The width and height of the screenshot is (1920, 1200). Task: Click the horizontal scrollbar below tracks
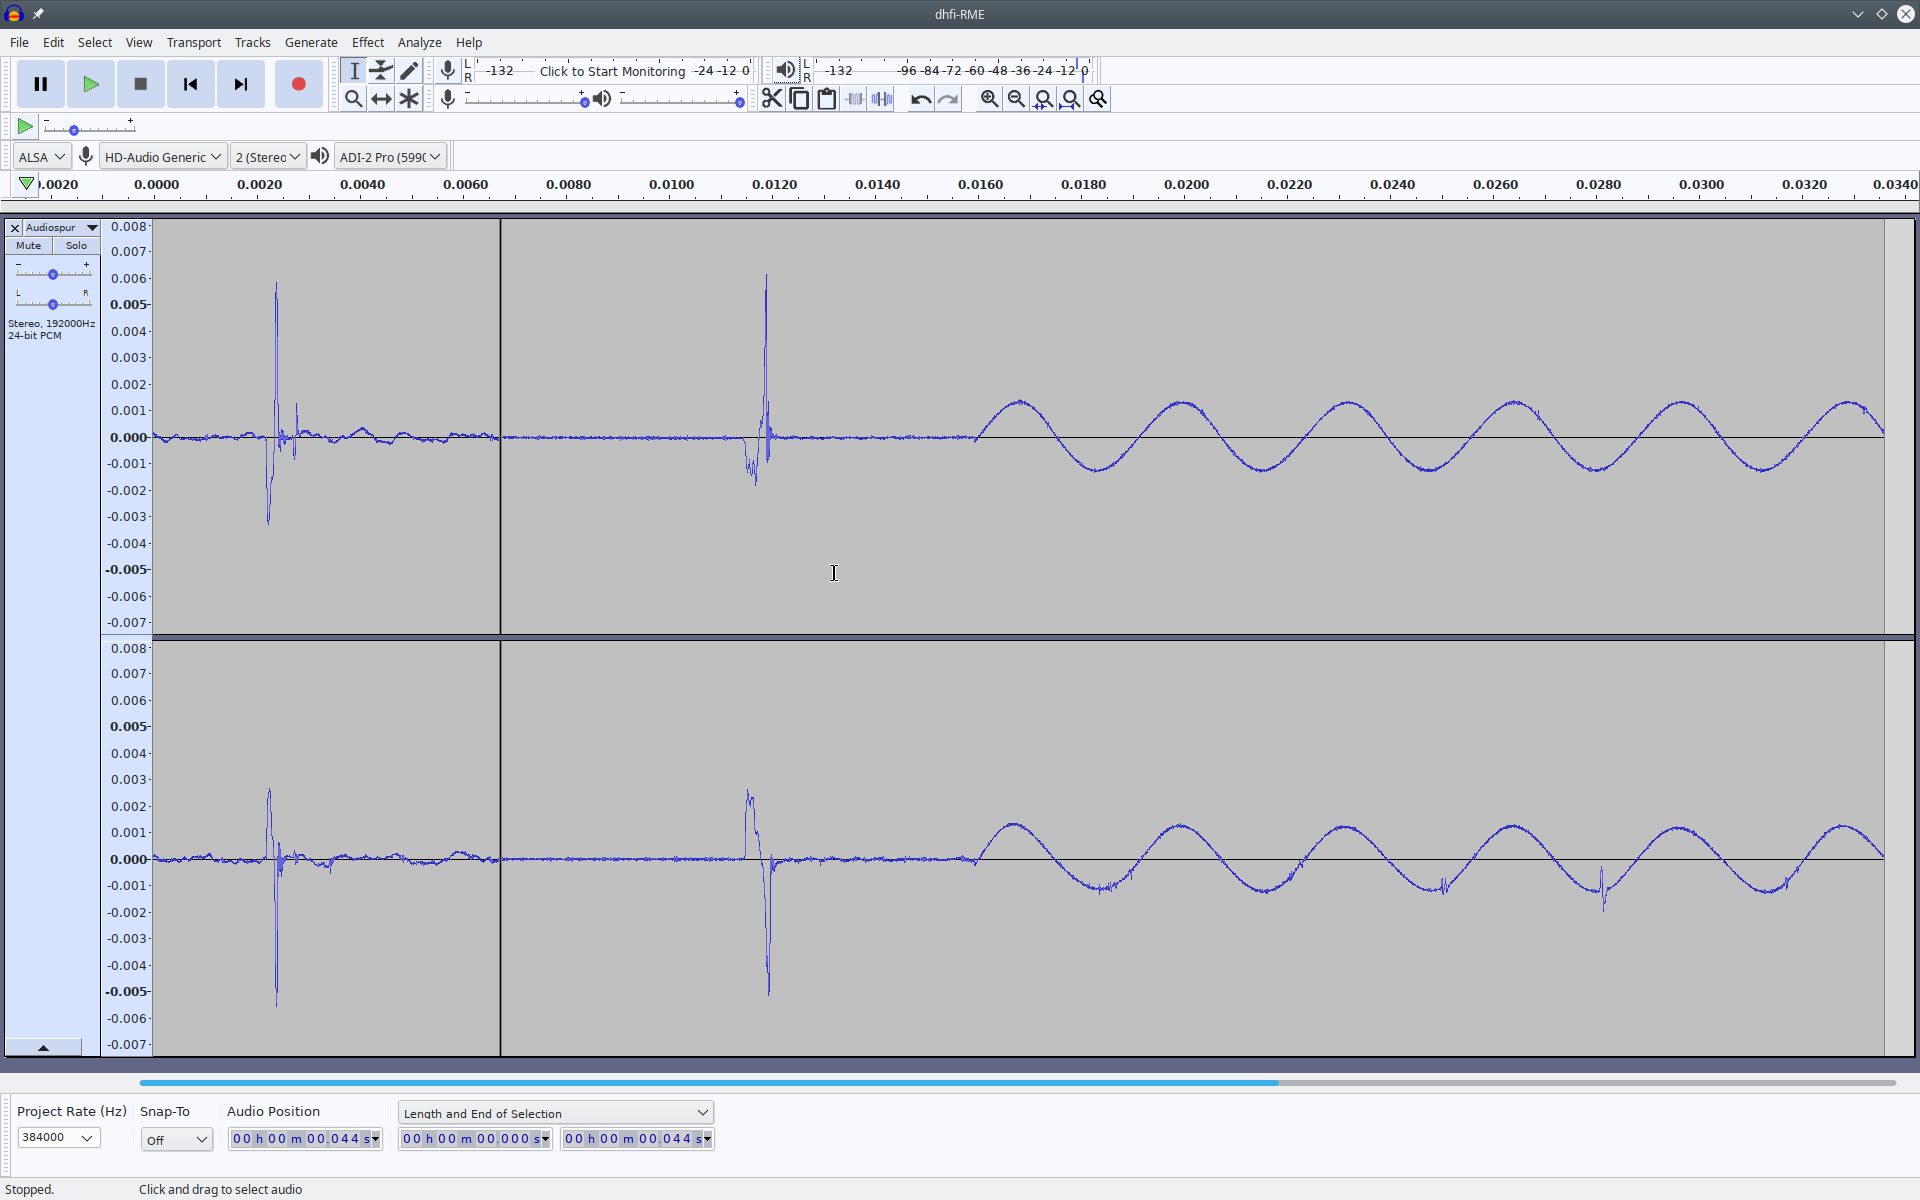click(x=708, y=1082)
